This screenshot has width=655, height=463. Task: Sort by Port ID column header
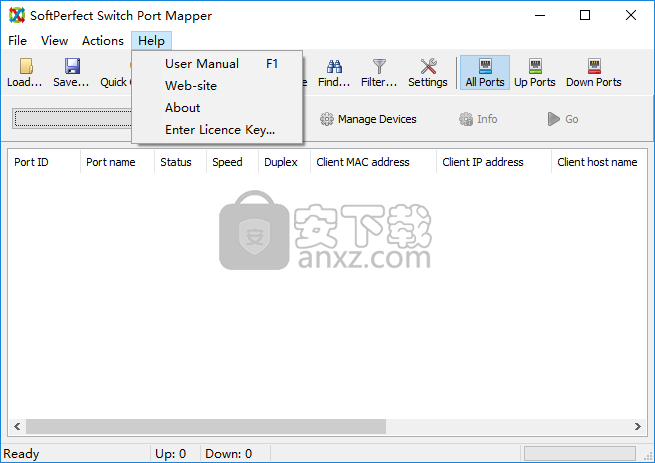pos(44,162)
